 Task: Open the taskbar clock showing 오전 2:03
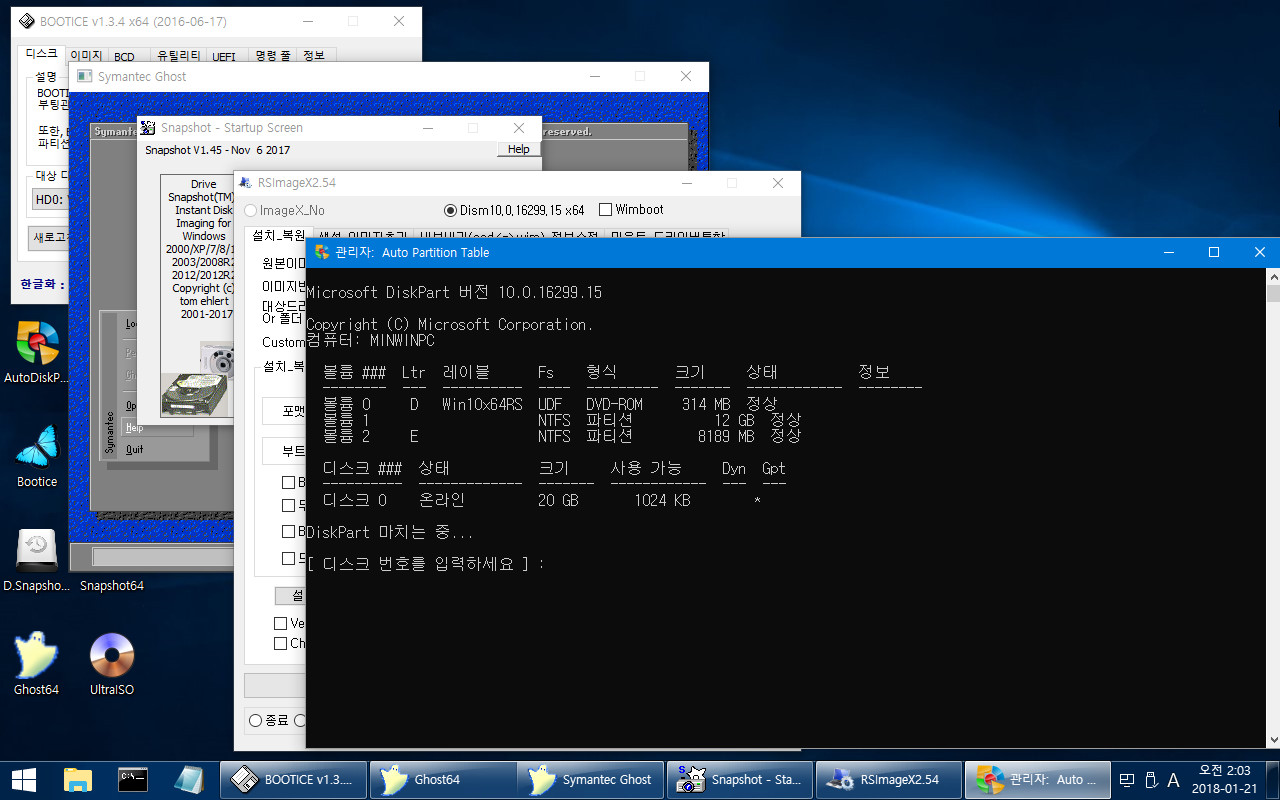1225,779
